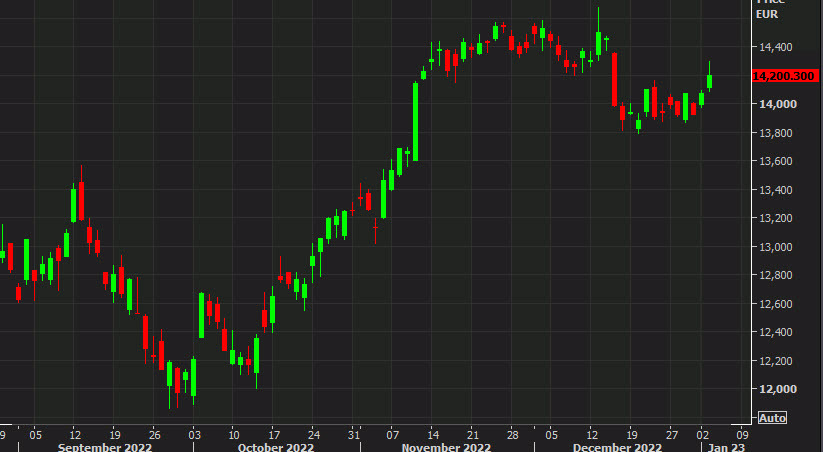Click the 26 date tick in September

[154, 435]
